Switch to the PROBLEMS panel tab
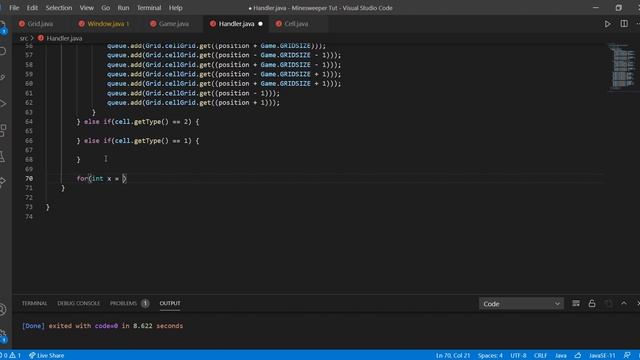Viewport: 640px width, 360px height. click(123, 303)
